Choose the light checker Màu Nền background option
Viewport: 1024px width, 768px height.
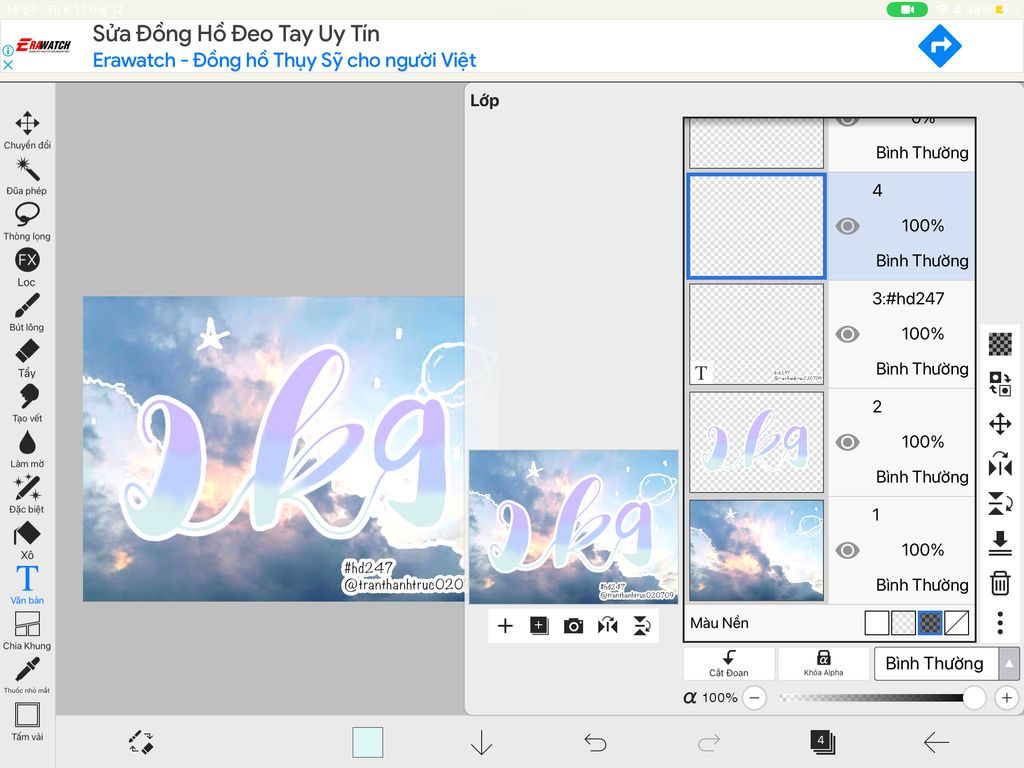[903, 623]
